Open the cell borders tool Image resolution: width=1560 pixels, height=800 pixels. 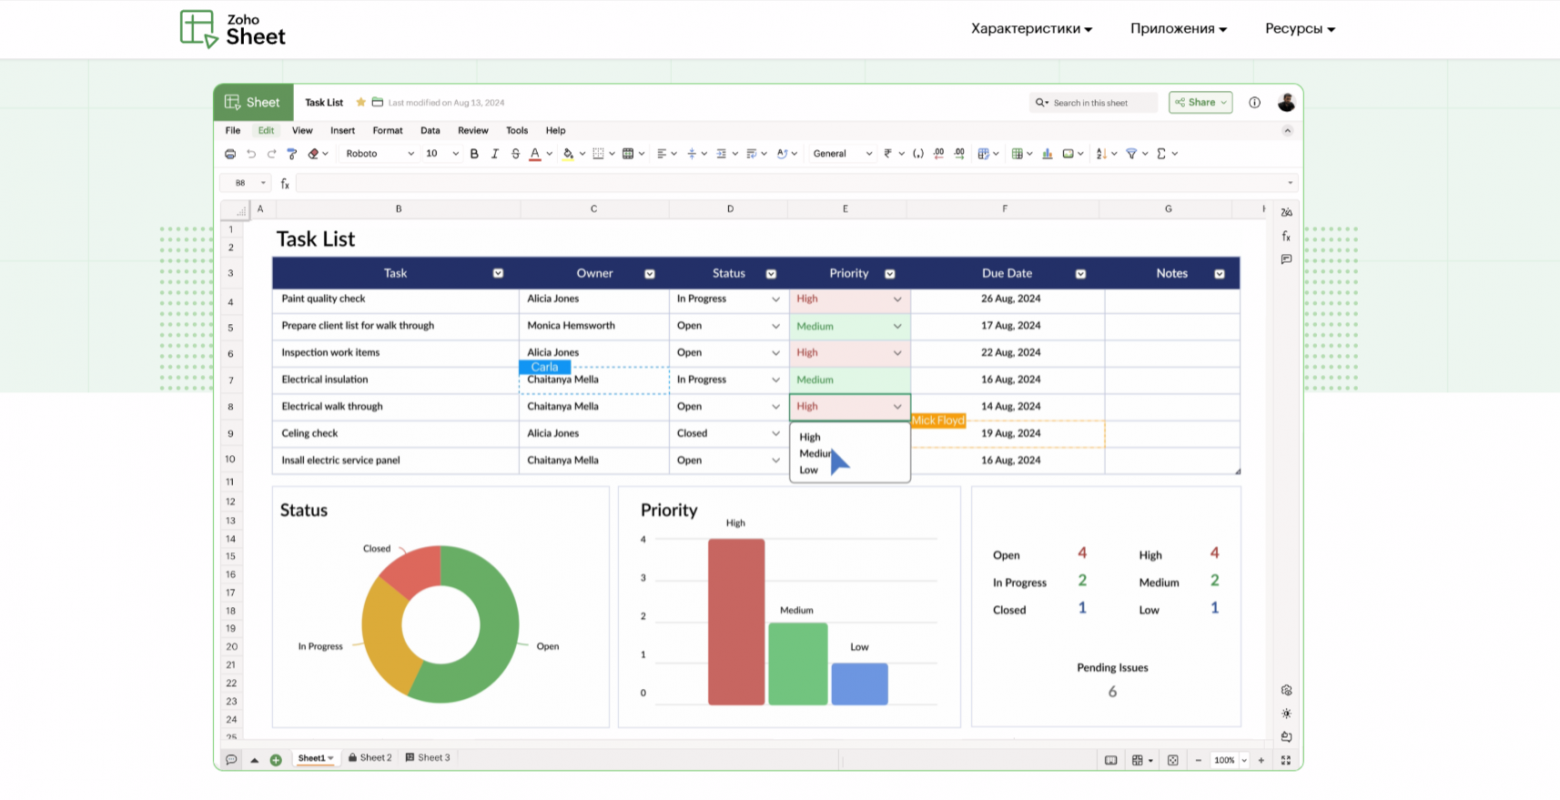pos(598,154)
